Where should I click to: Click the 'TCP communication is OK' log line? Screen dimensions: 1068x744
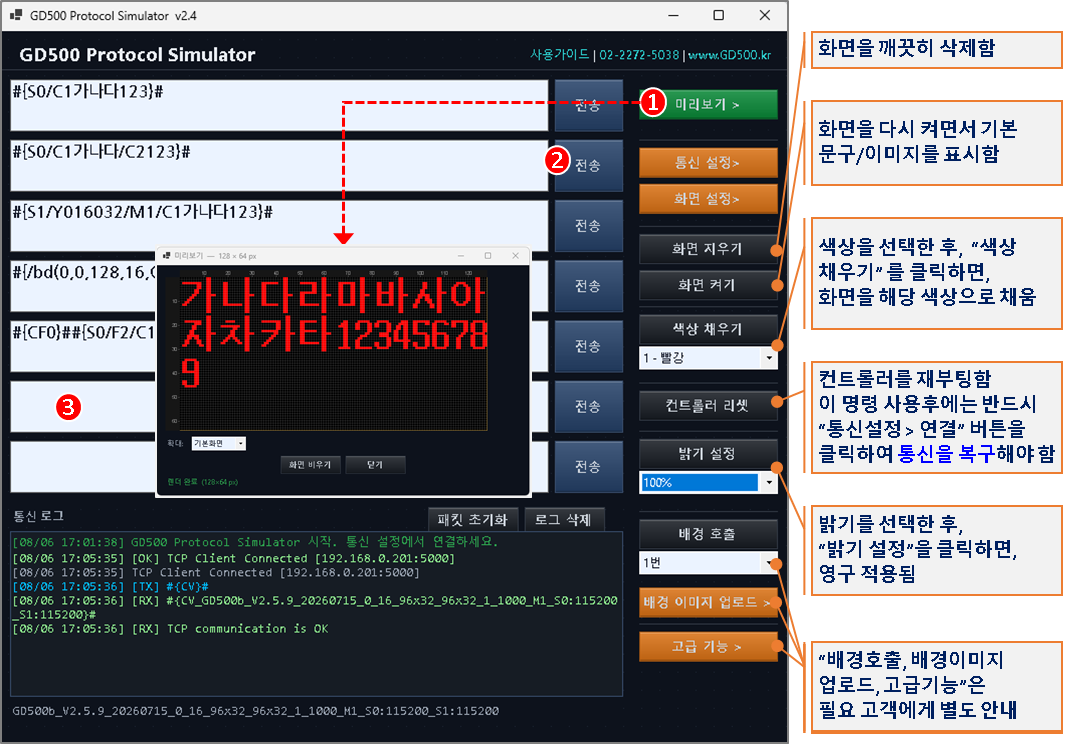(x=170, y=629)
